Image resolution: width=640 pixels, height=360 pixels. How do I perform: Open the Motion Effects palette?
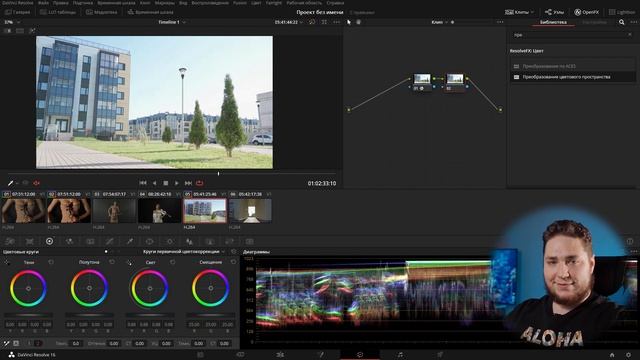point(90,241)
